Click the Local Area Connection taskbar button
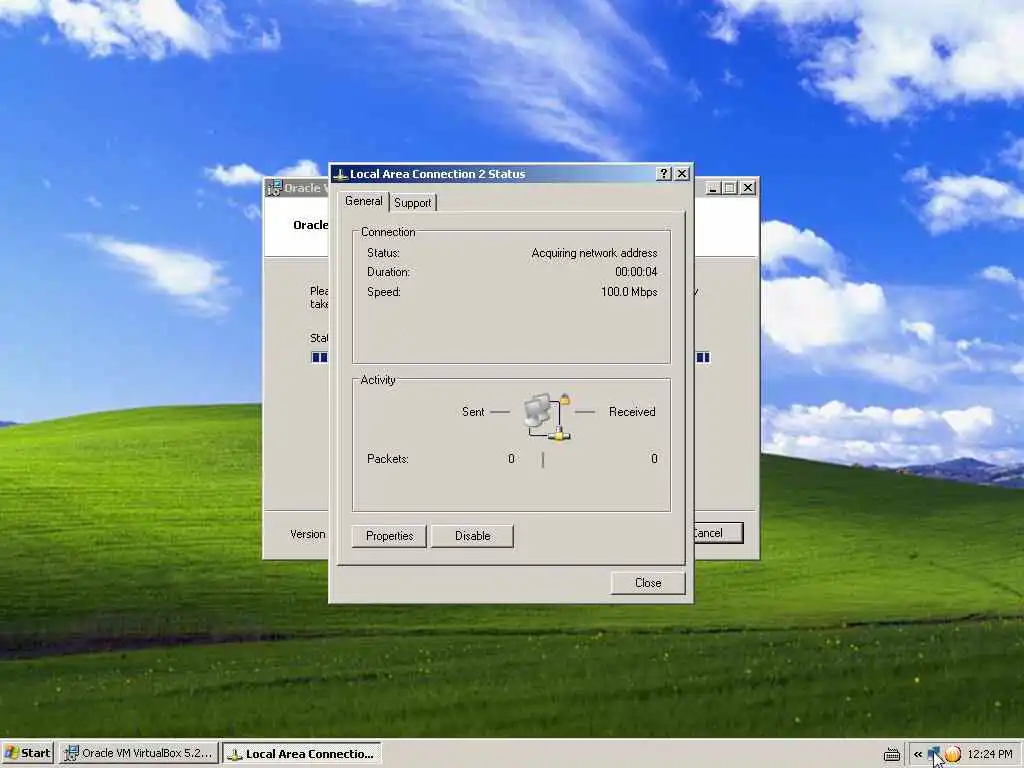The height and width of the screenshot is (768, 1024). (302, 754)
